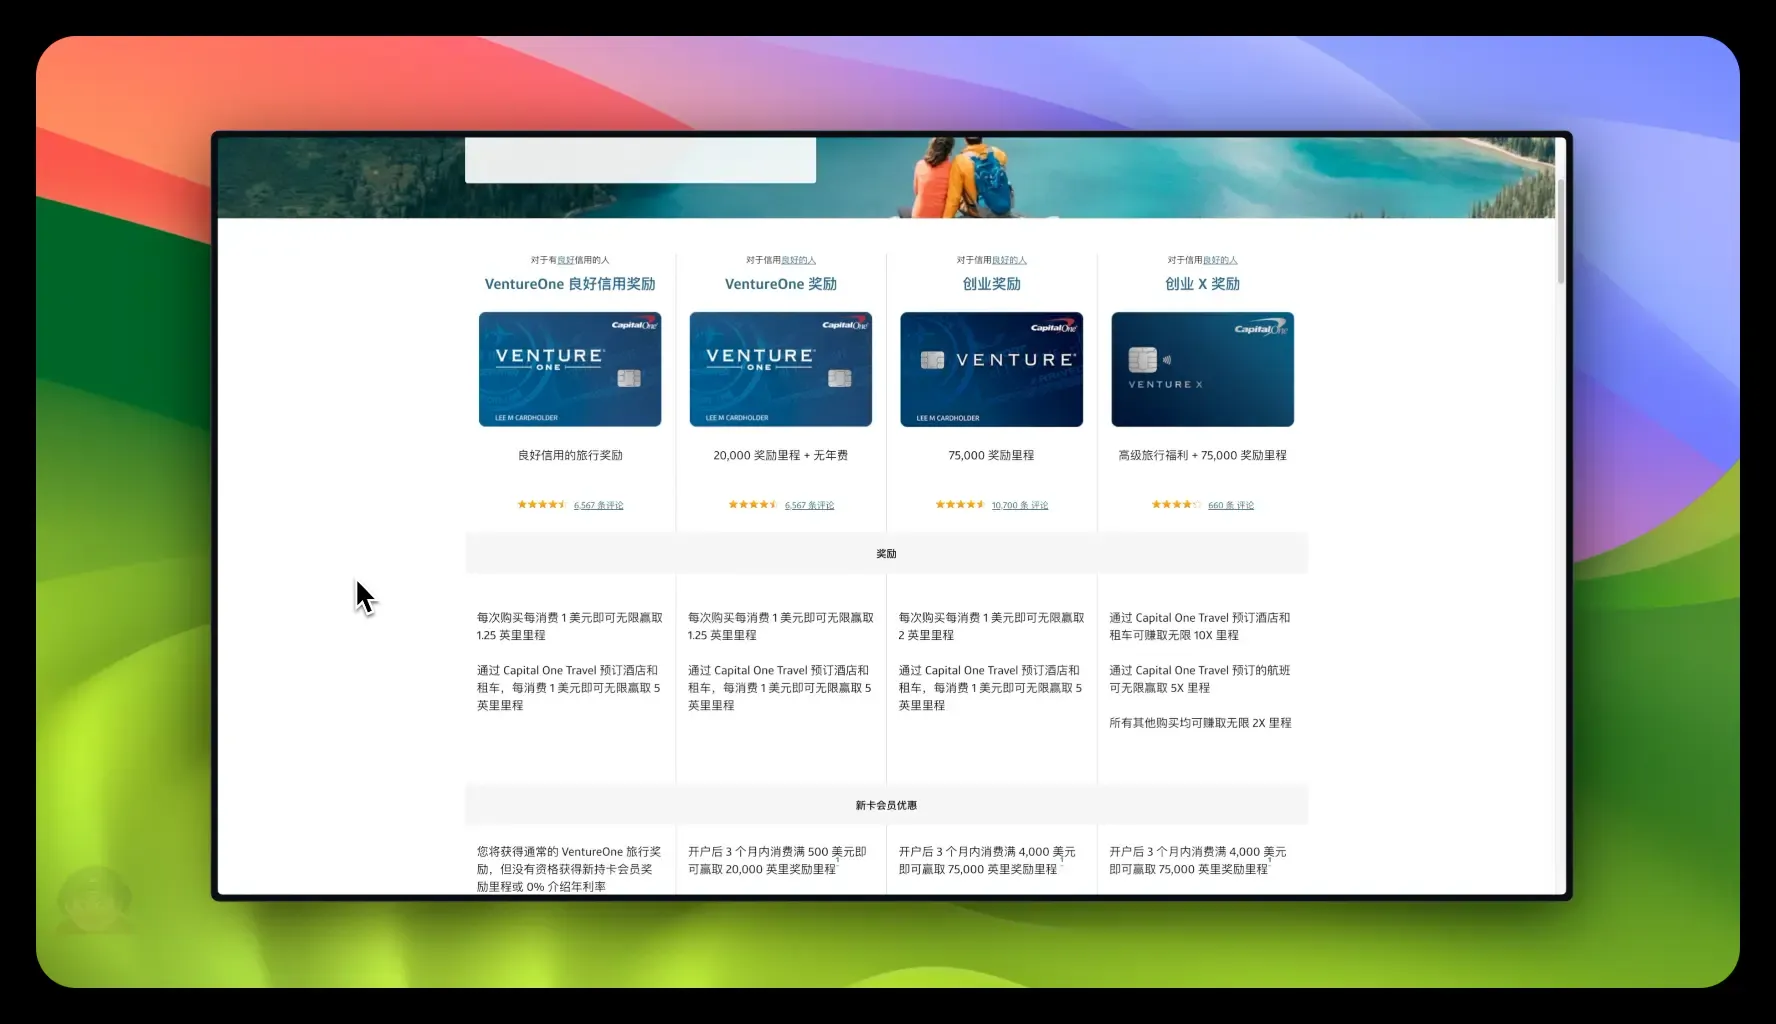
Task: Click Capital One Travel hotel text under 创业奖励
Action: [990, 688]
